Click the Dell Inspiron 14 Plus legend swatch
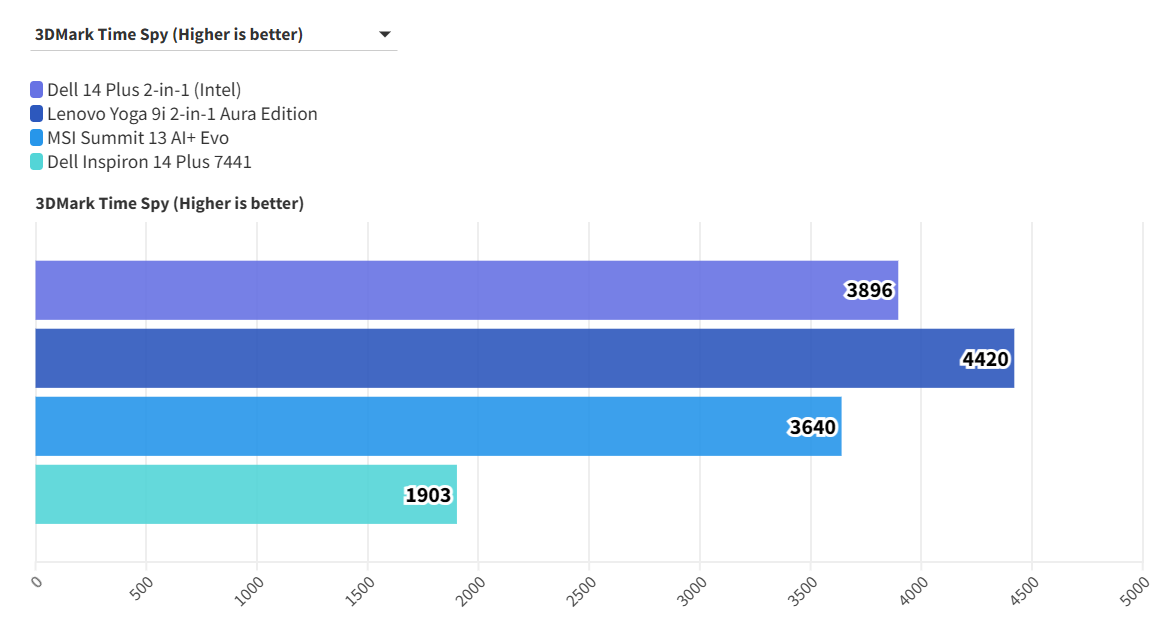 [x=37, y=162]
